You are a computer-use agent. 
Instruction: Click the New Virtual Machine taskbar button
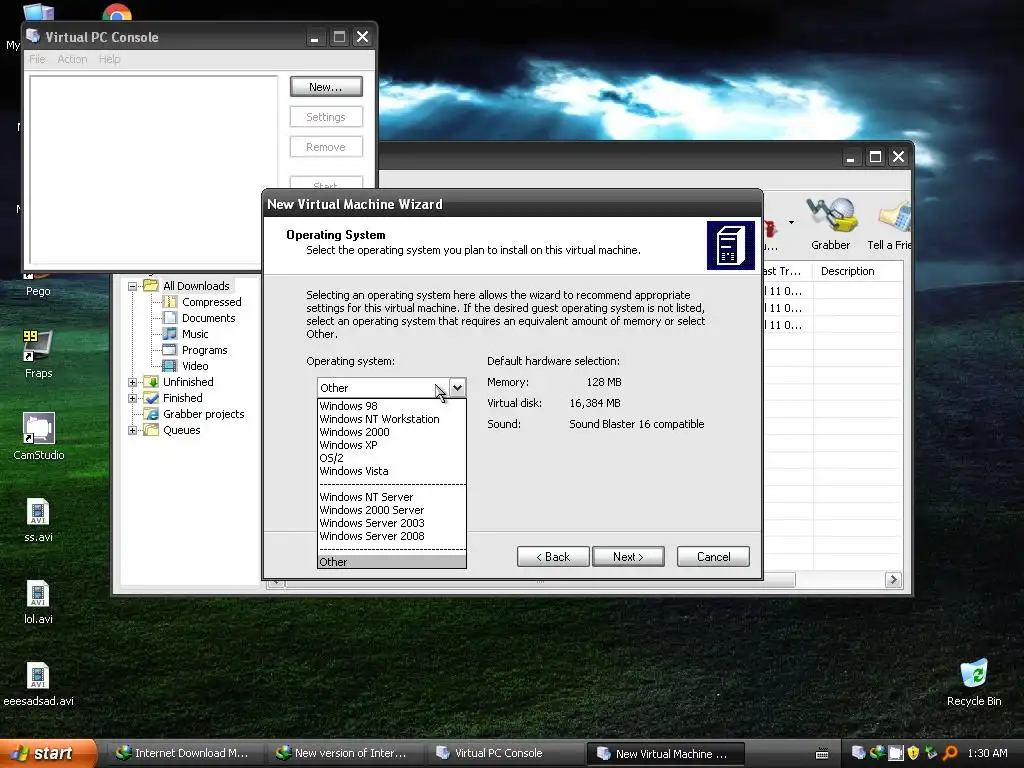(665, 754)
